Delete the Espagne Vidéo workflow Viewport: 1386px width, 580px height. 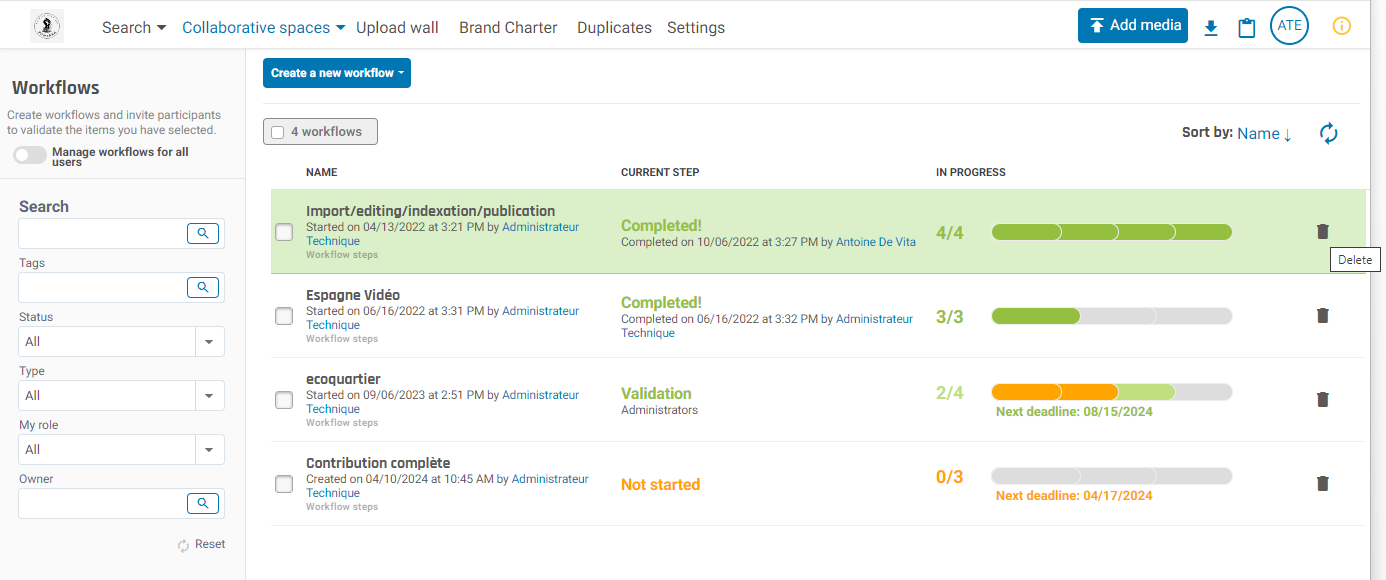(x=1322, y=316)
